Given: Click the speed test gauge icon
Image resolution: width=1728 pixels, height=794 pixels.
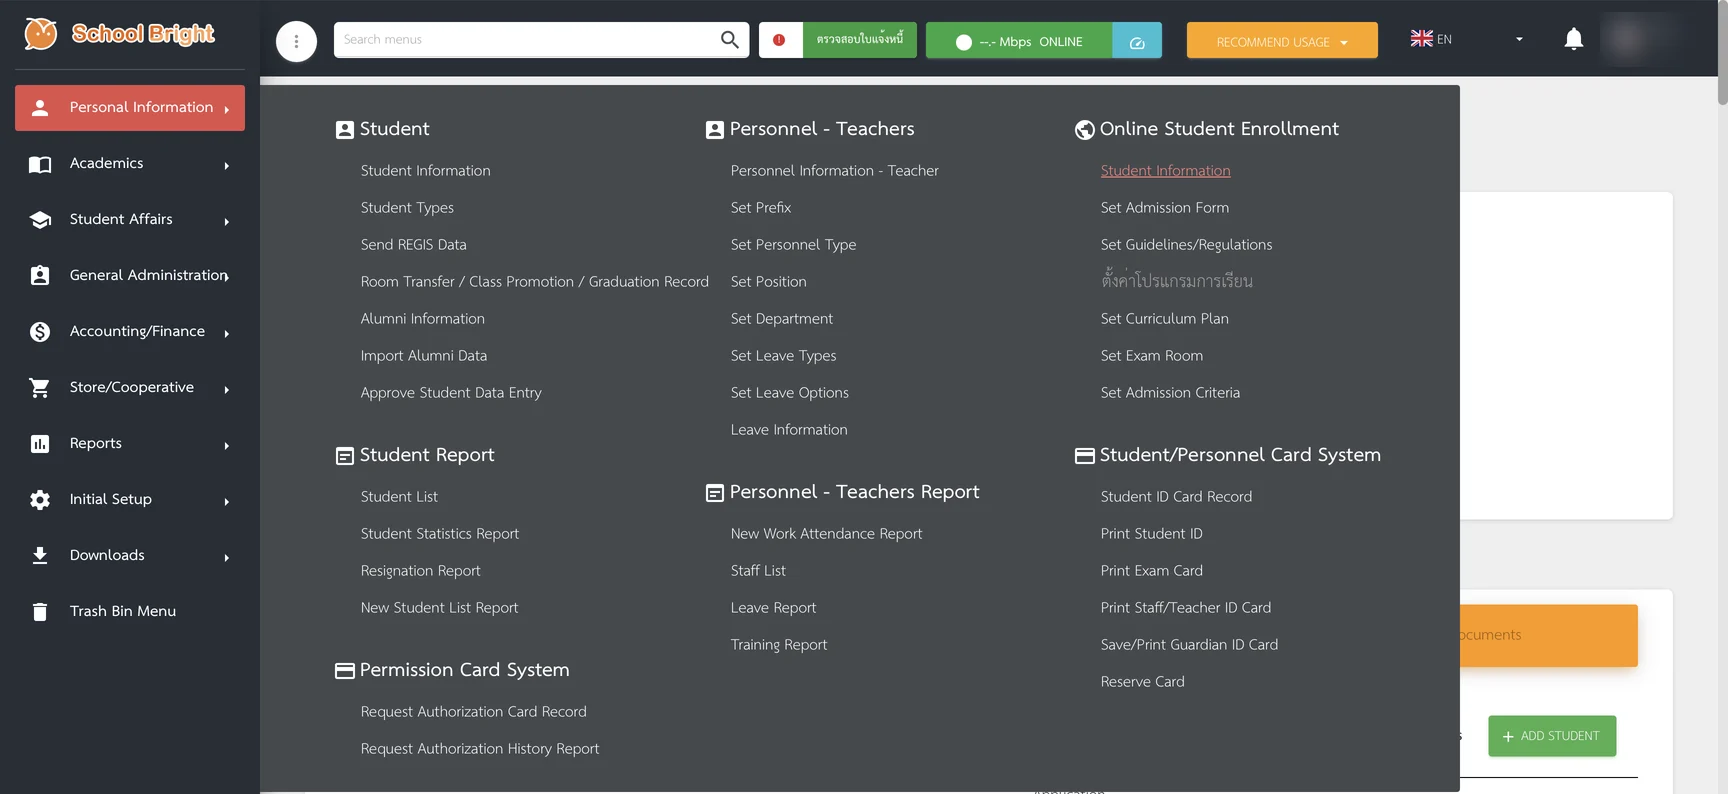Looking at the screenshot, I should pyautogui.click(x=1137, y=41).
